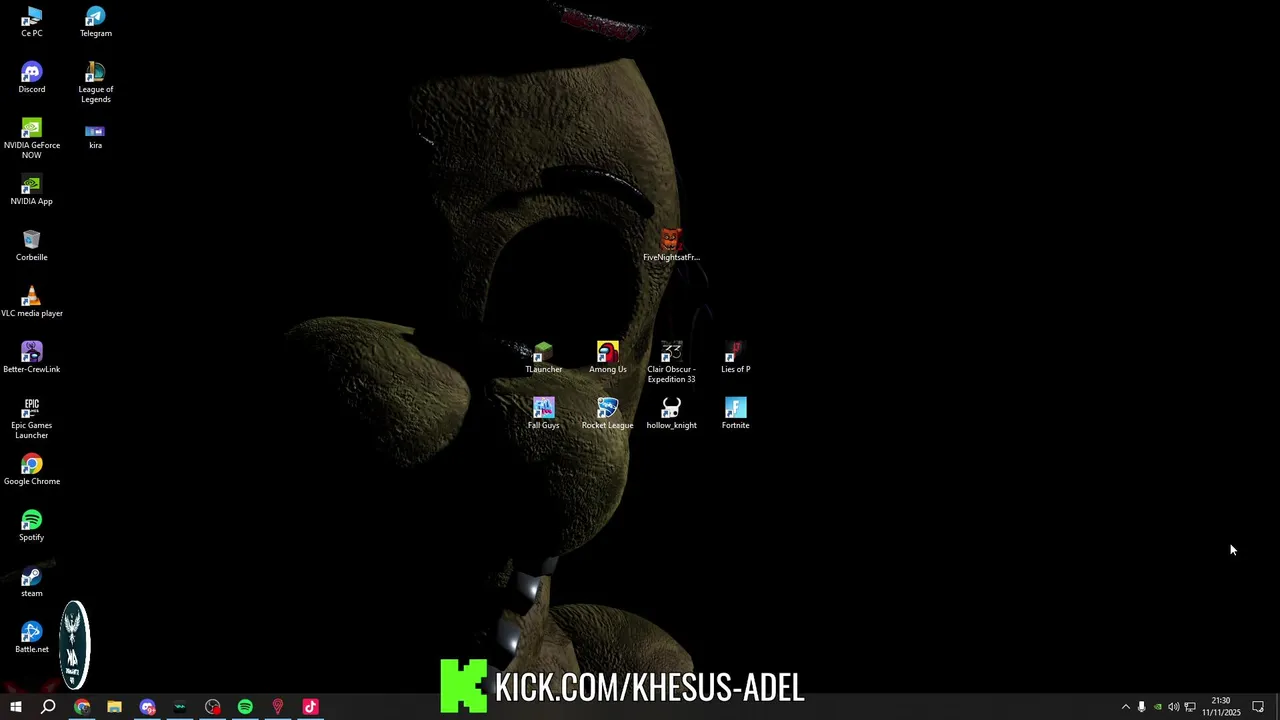Open Spotify from the taskbar
This screenshot has width=1280, height=720.
tap(245, 707)
